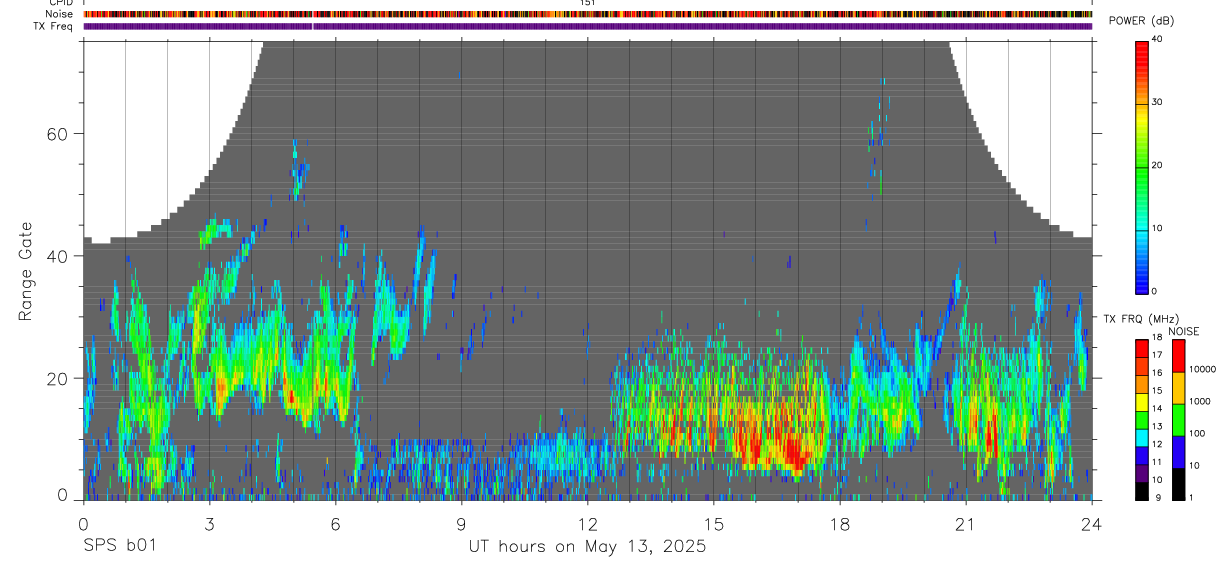Click the red top of POWER colorbar
Image resolution: width=1228 pixels, height=567 pixels.
[x=1142, y=52]
